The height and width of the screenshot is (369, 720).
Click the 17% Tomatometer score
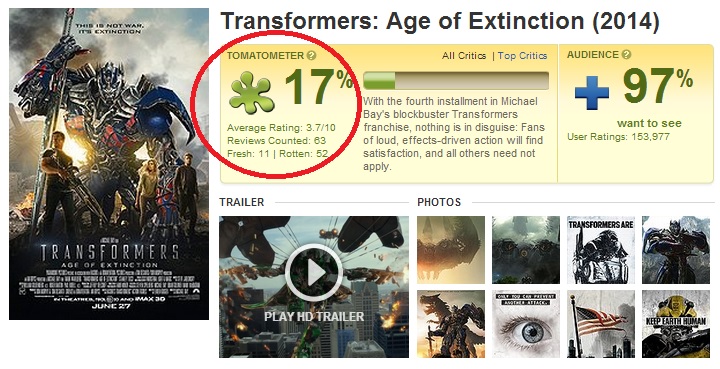[319, 86]
